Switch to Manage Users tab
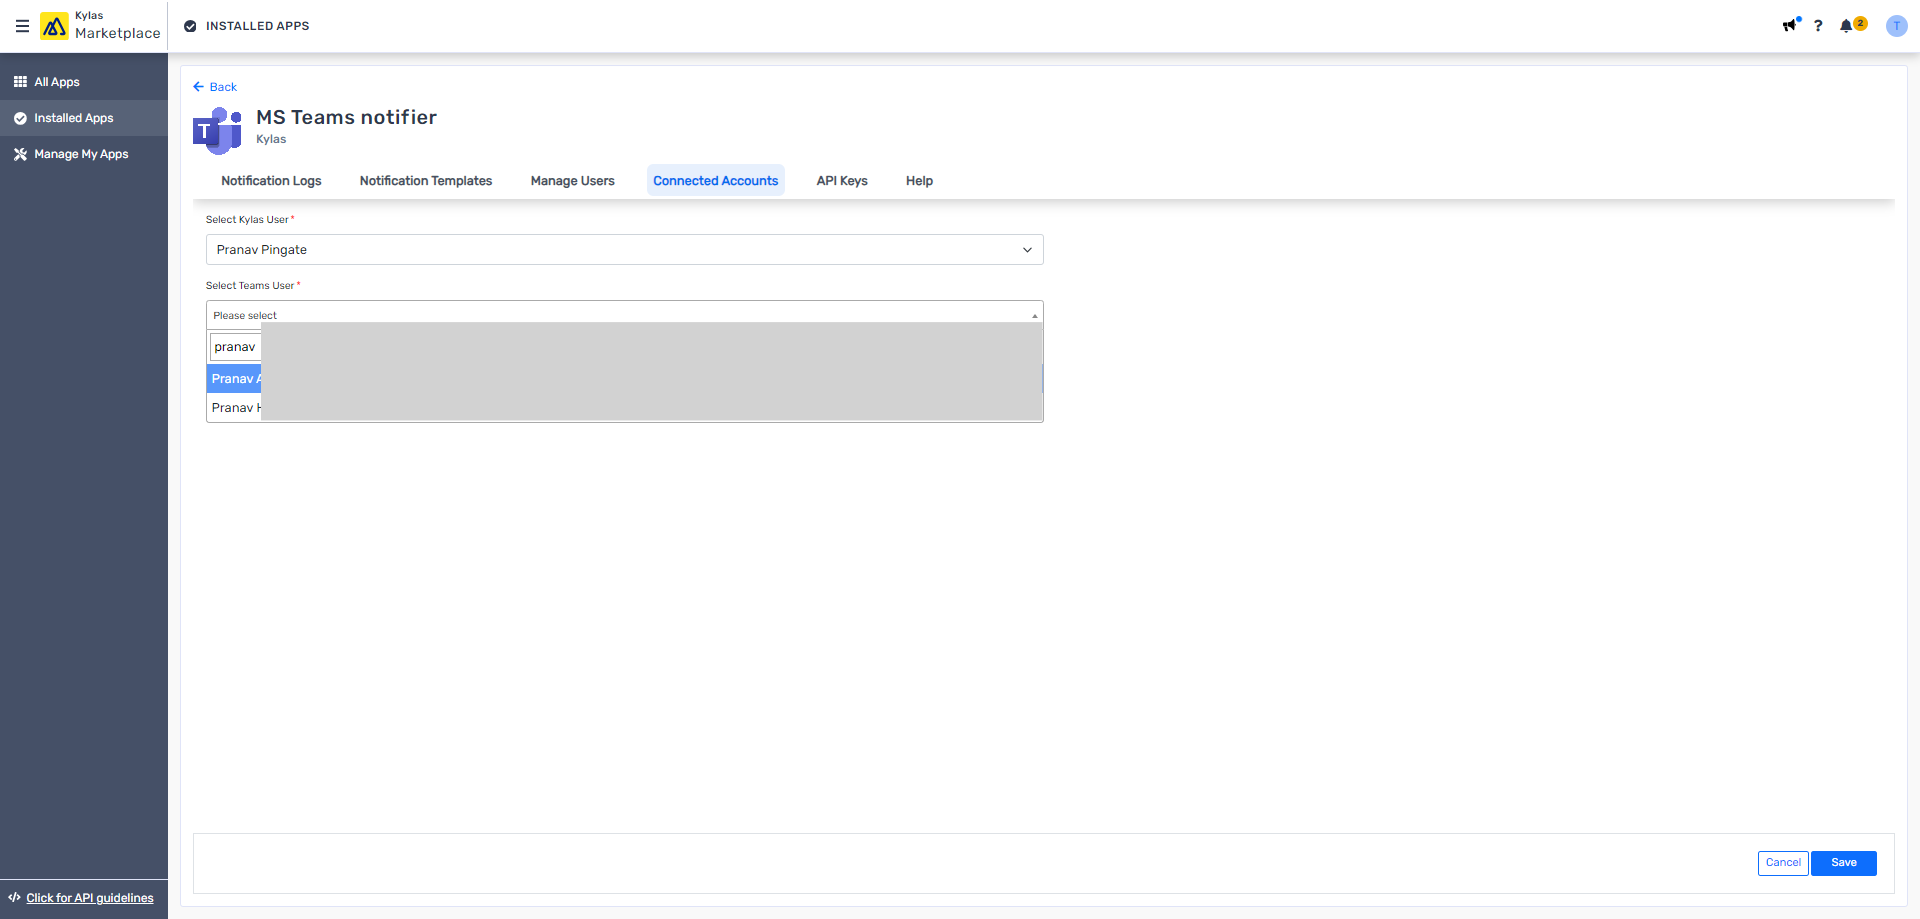Viewport: 1920px width, 919px height. click(x=573, y=181)
